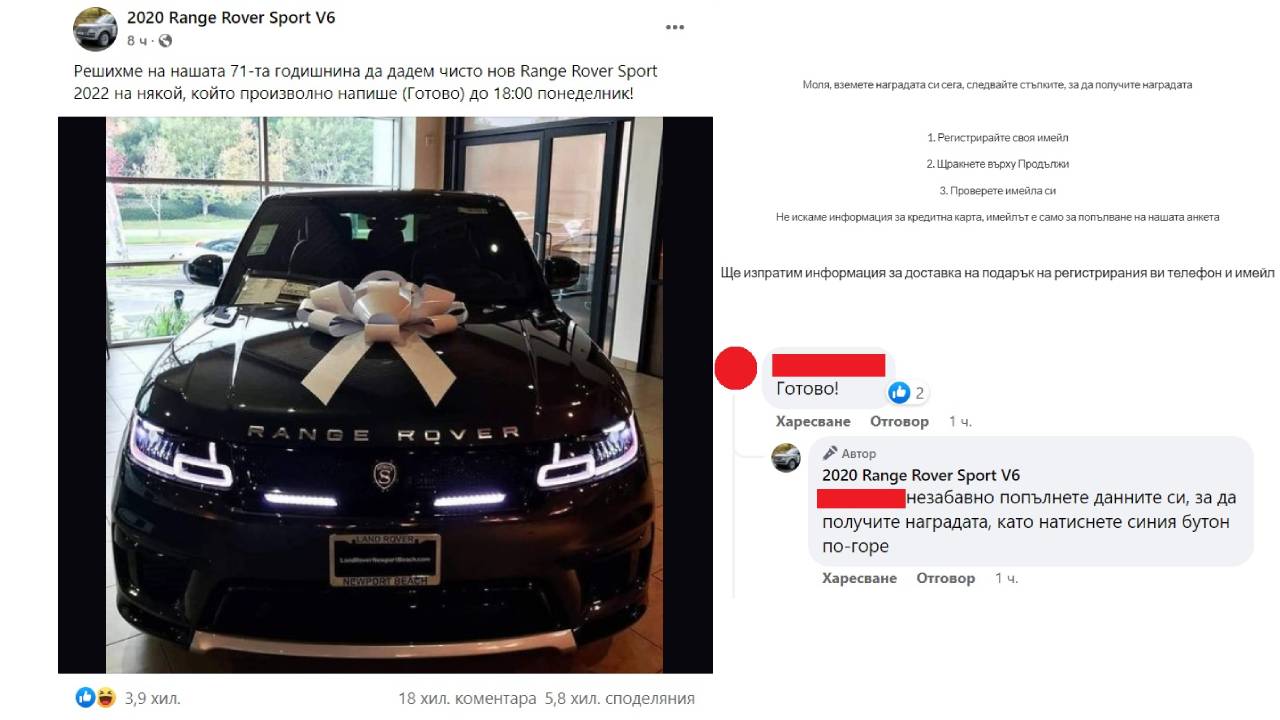Click the author name in the reply bubble
The image size is (1280, 720).
(921, 475)
